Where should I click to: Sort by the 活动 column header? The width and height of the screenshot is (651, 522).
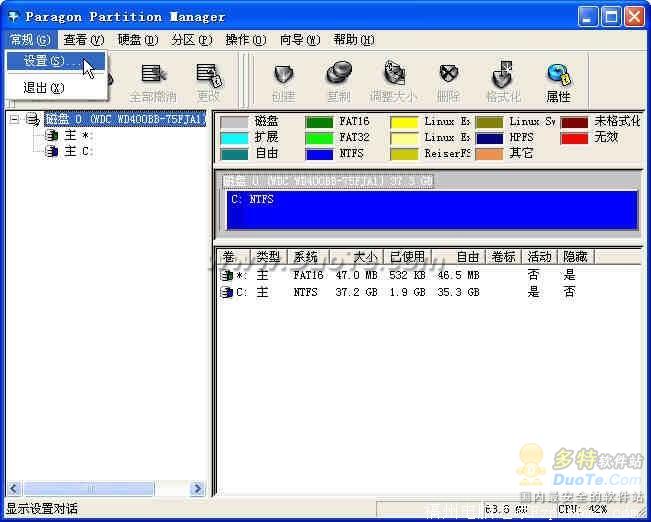539,257
